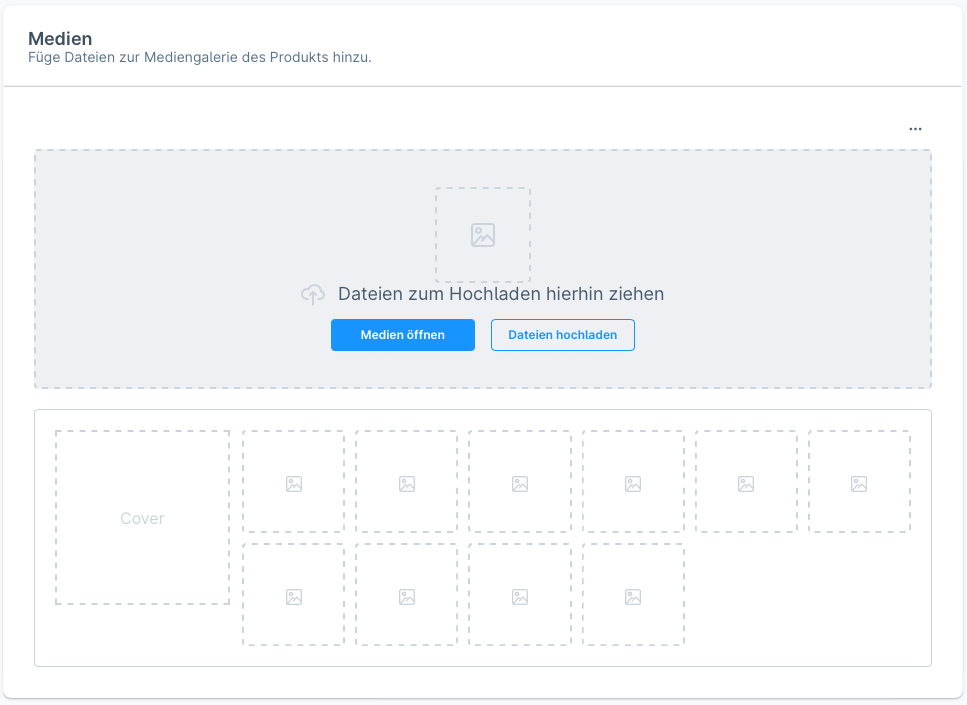
Task: Select first image placeholder in top gallery row
Action: 293,483
